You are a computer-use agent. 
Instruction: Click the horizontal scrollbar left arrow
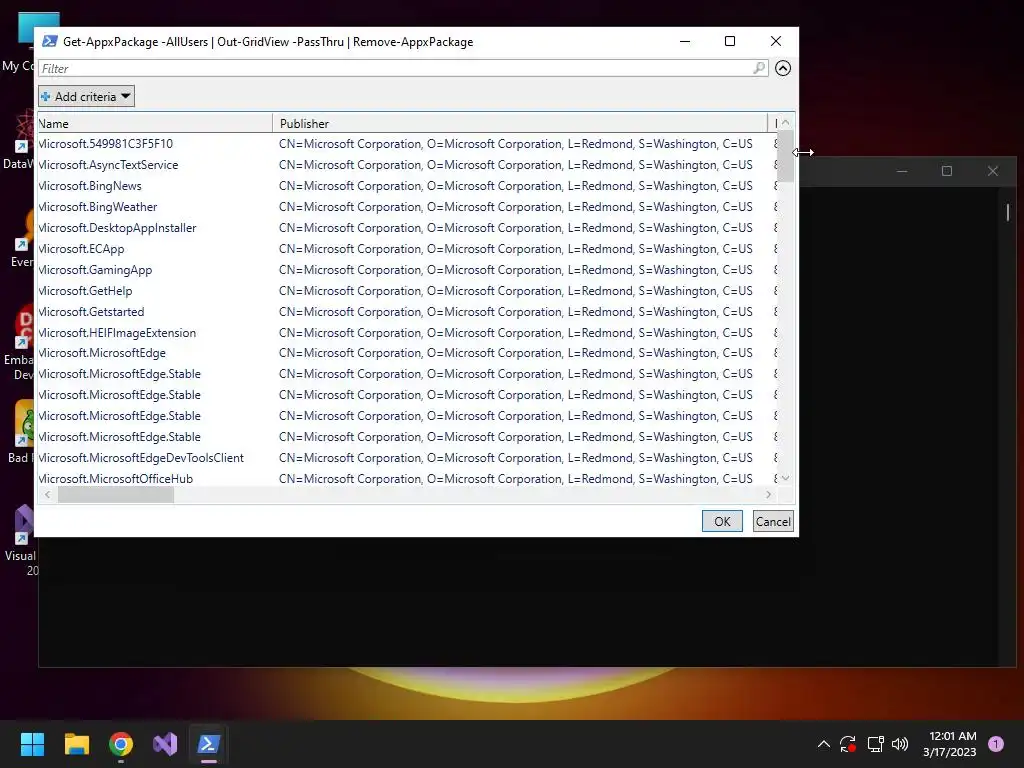(x=47, y=494)
